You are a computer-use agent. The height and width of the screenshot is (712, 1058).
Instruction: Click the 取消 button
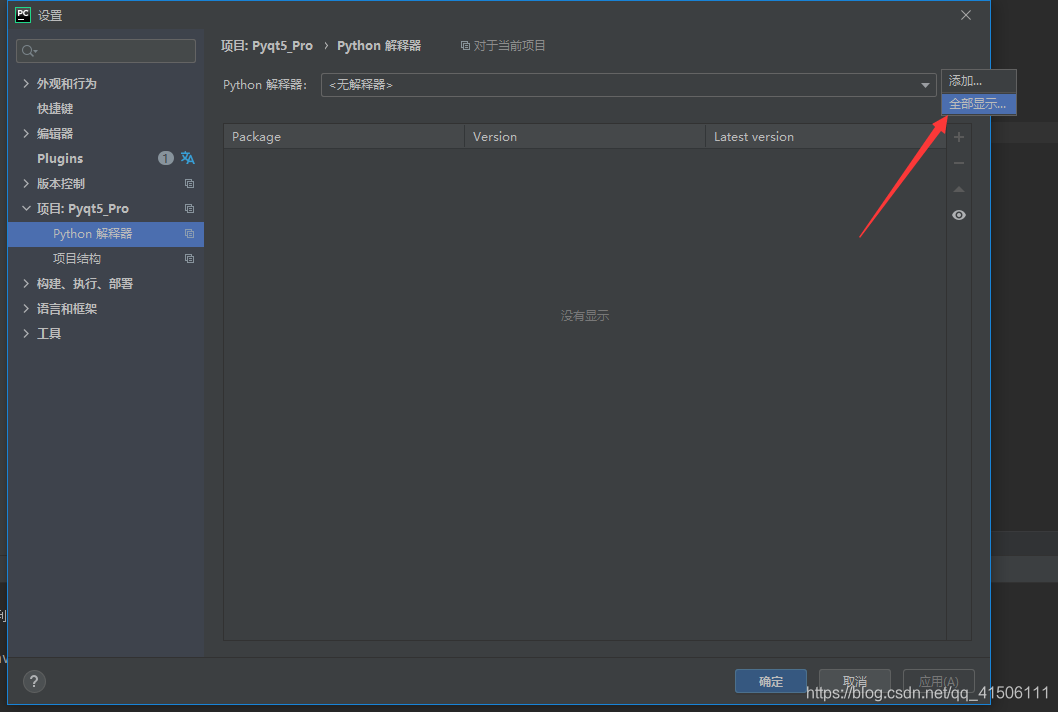(855, 682)
